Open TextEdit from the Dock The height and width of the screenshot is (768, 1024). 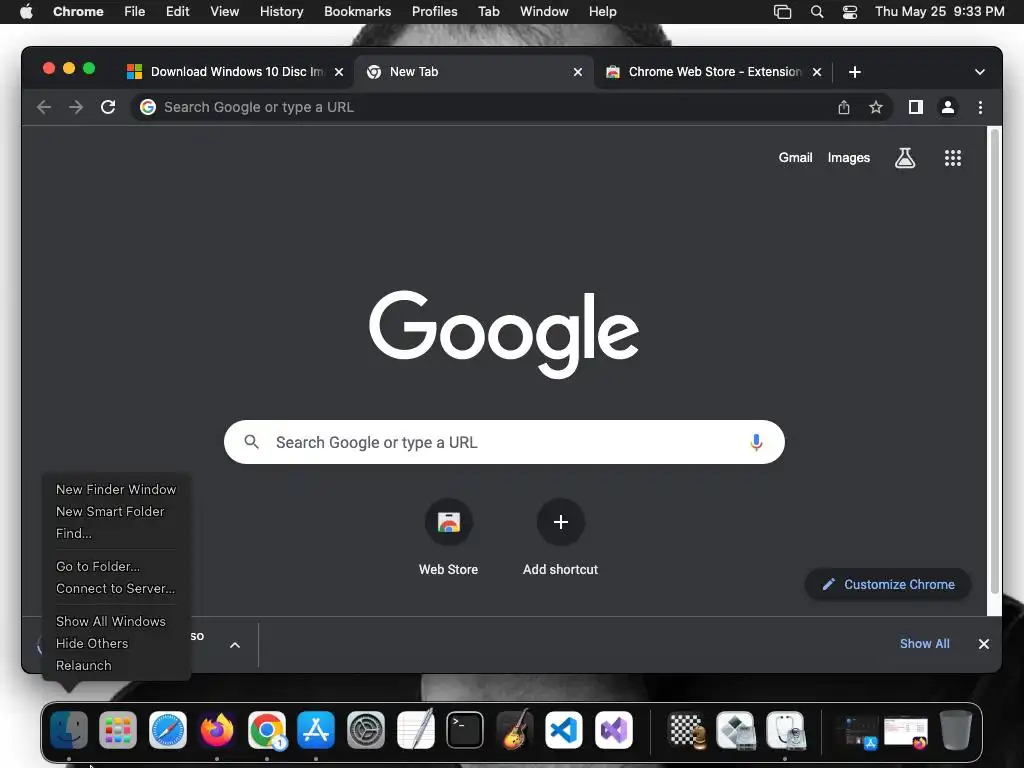(415, 729)
